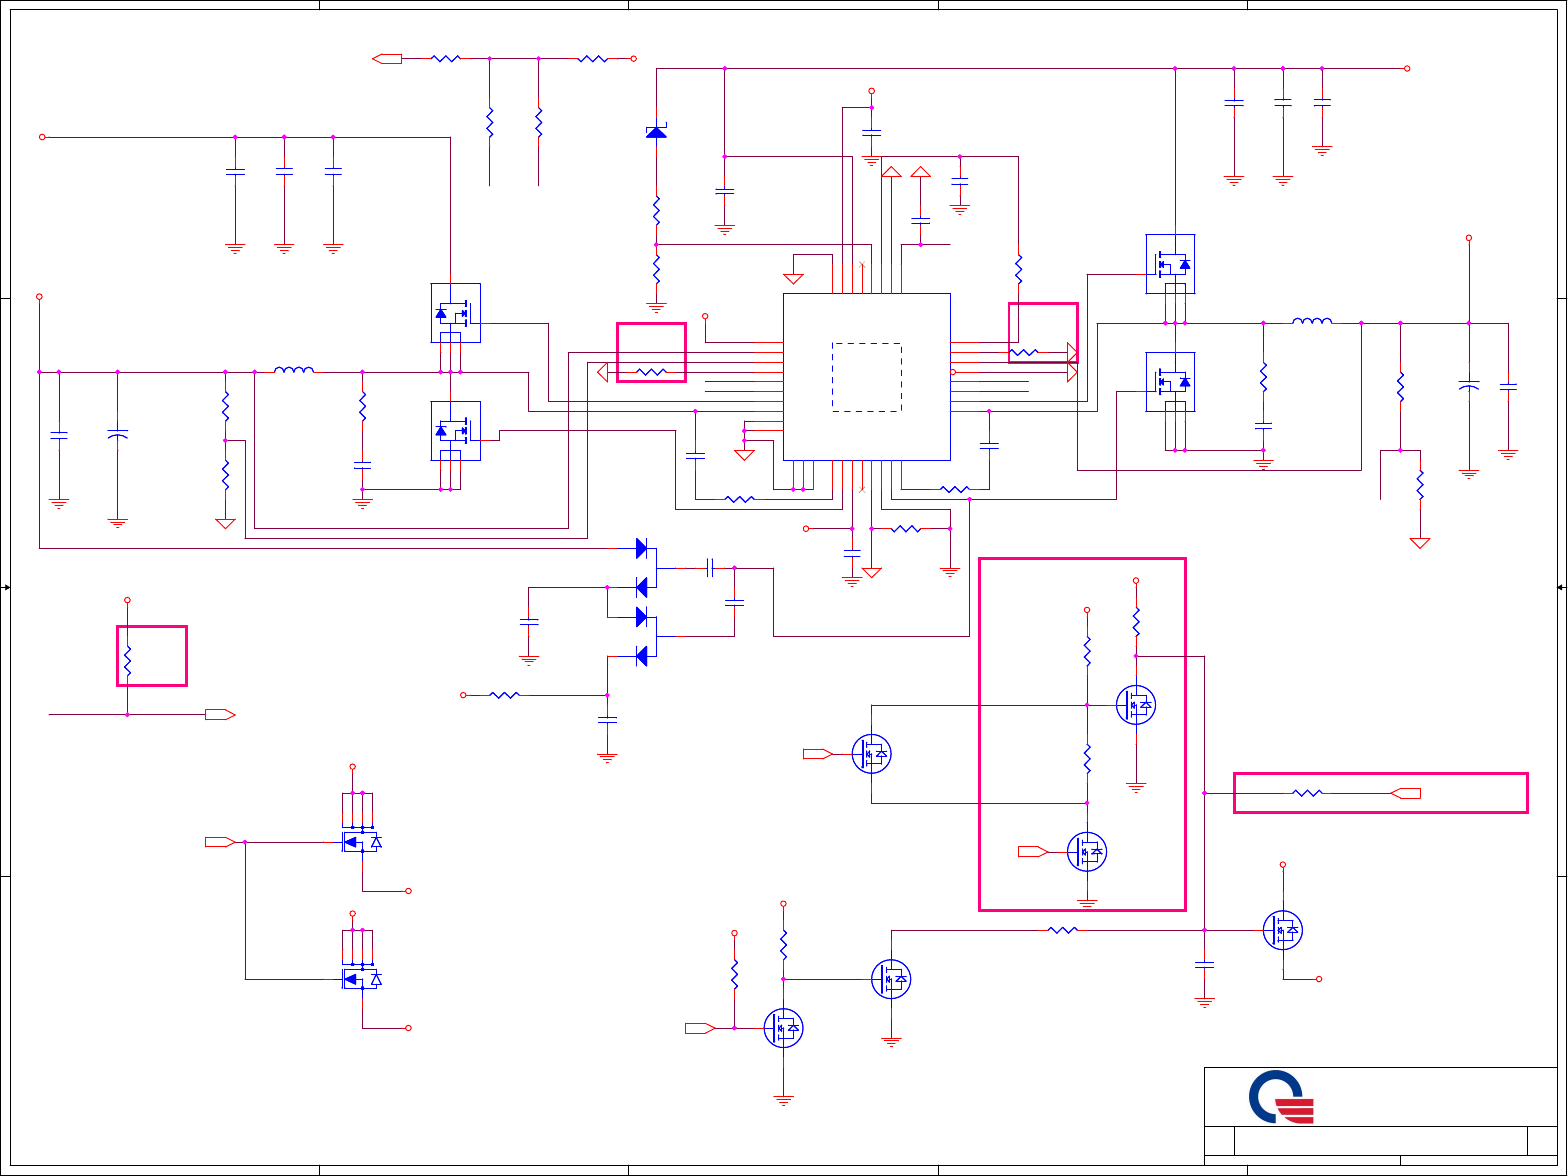
Task: Click the sheet border arrow on the left edge
Action: click(5, 588)
